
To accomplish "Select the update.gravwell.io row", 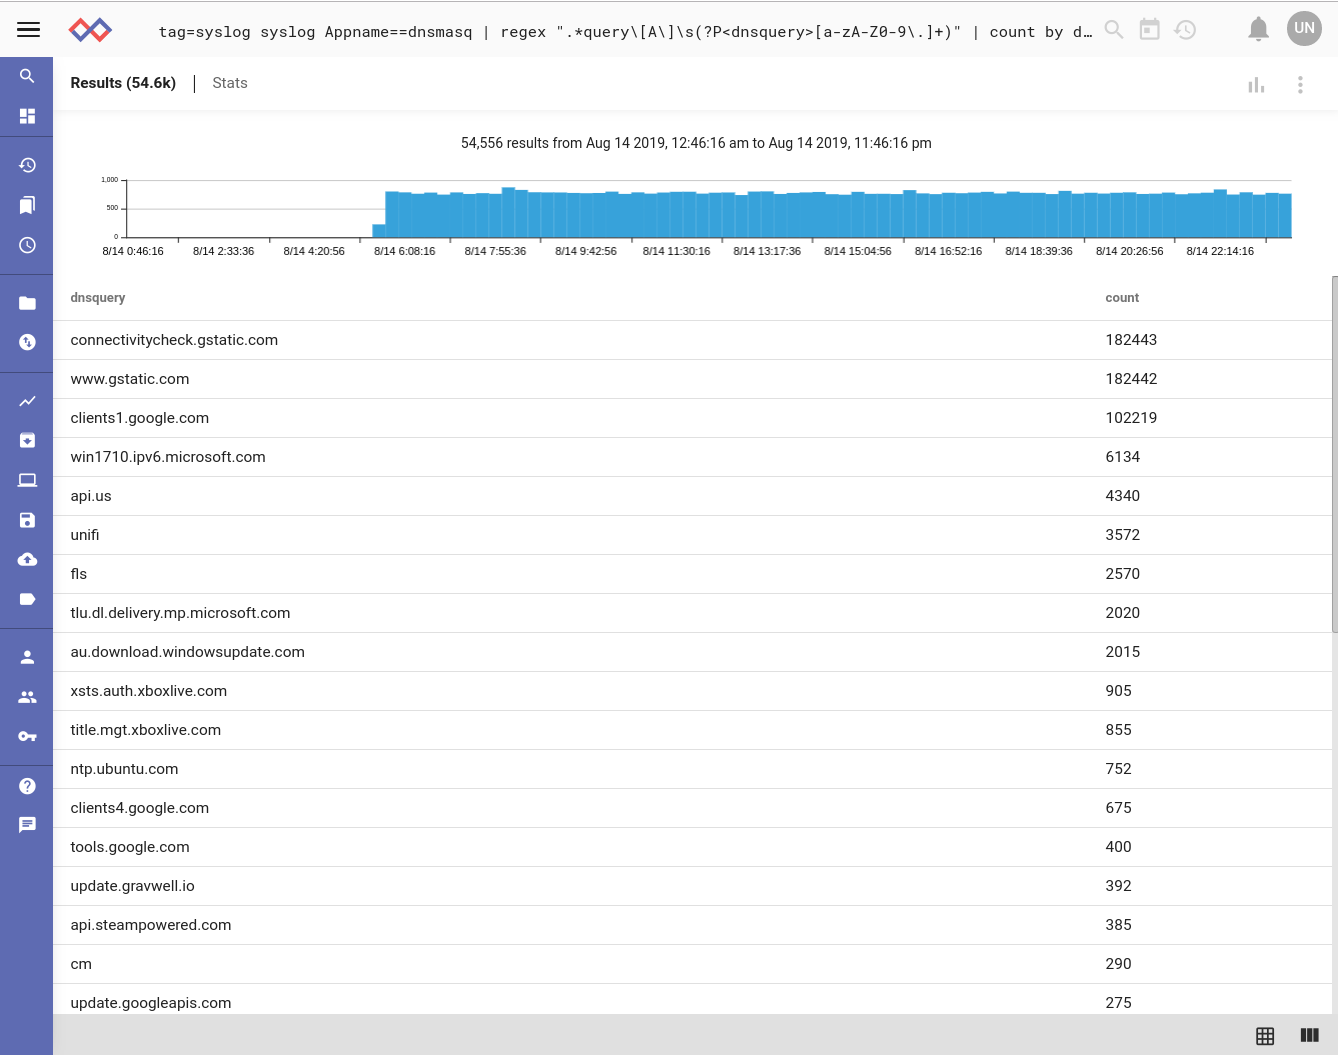I will [x=692, y=886].
